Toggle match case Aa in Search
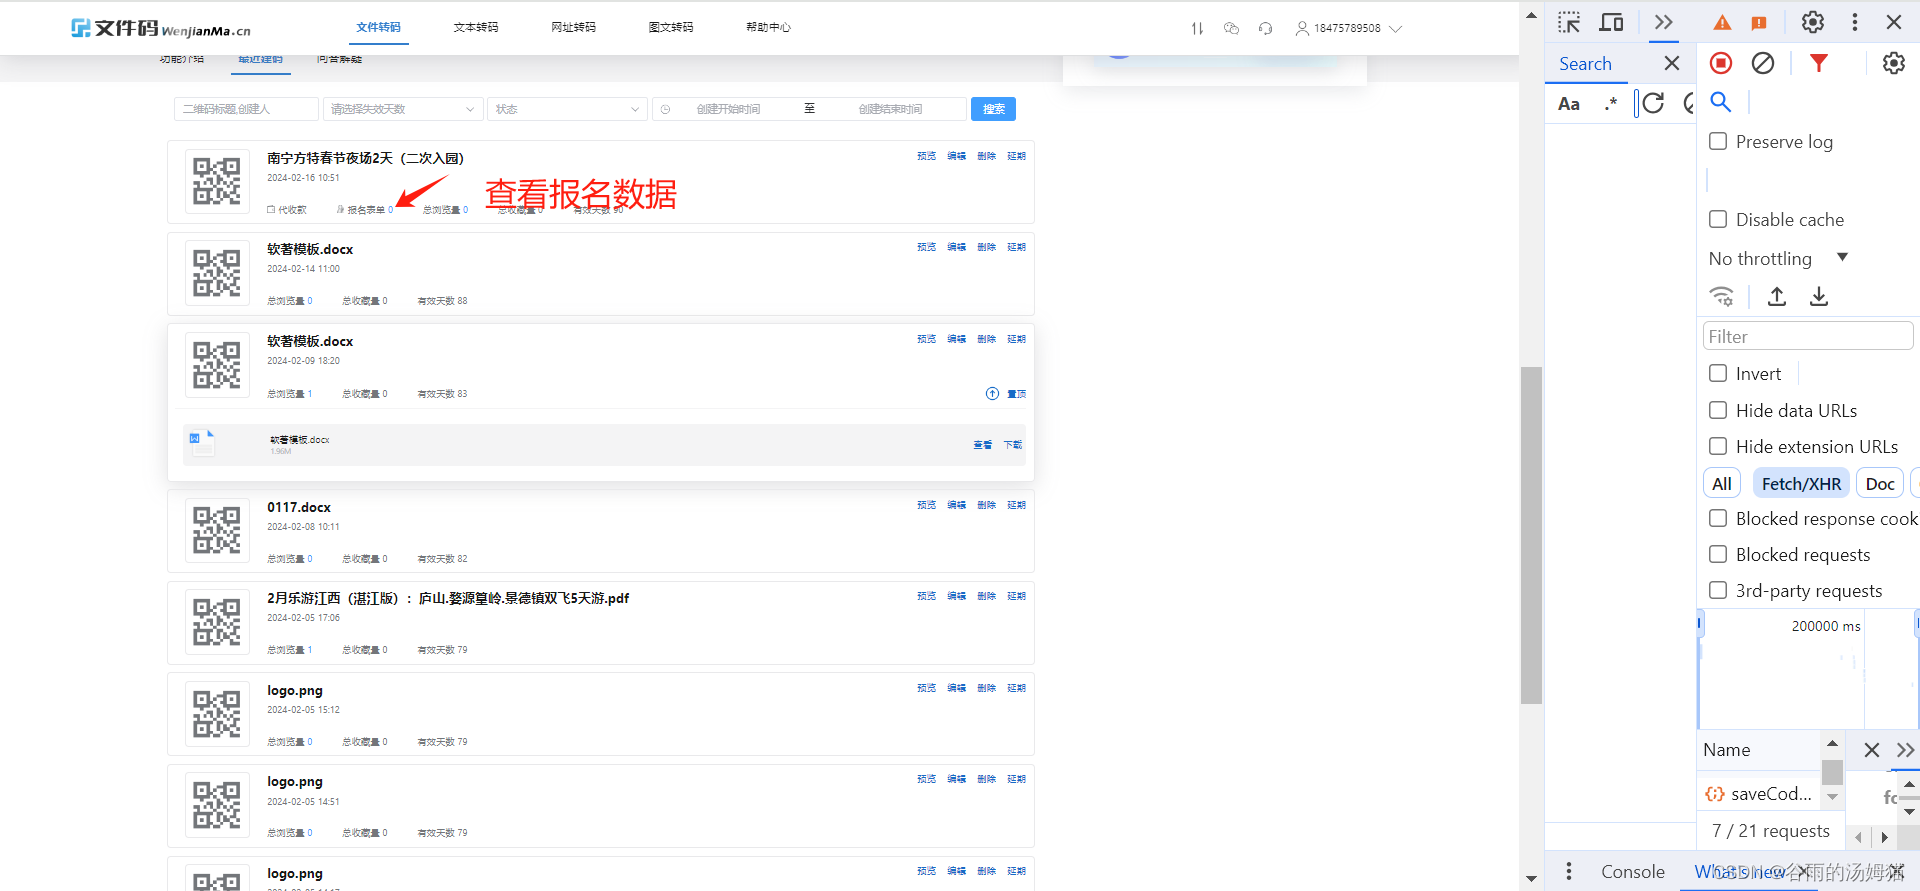 pyautogui.click(x=1569, y=104)
